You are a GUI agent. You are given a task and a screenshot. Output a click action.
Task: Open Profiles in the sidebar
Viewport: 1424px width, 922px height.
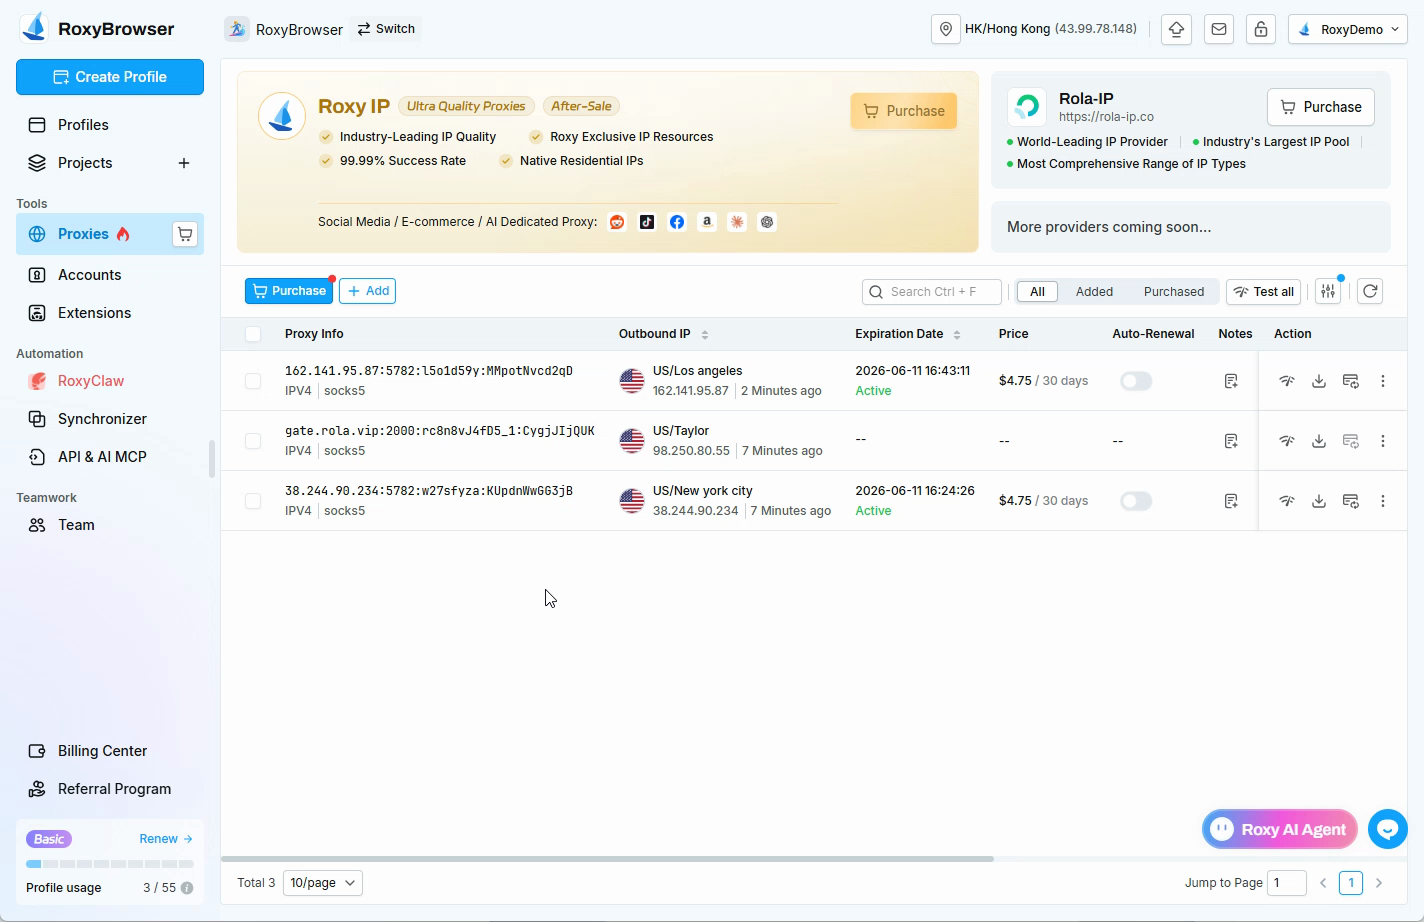(x=110, y=125)
